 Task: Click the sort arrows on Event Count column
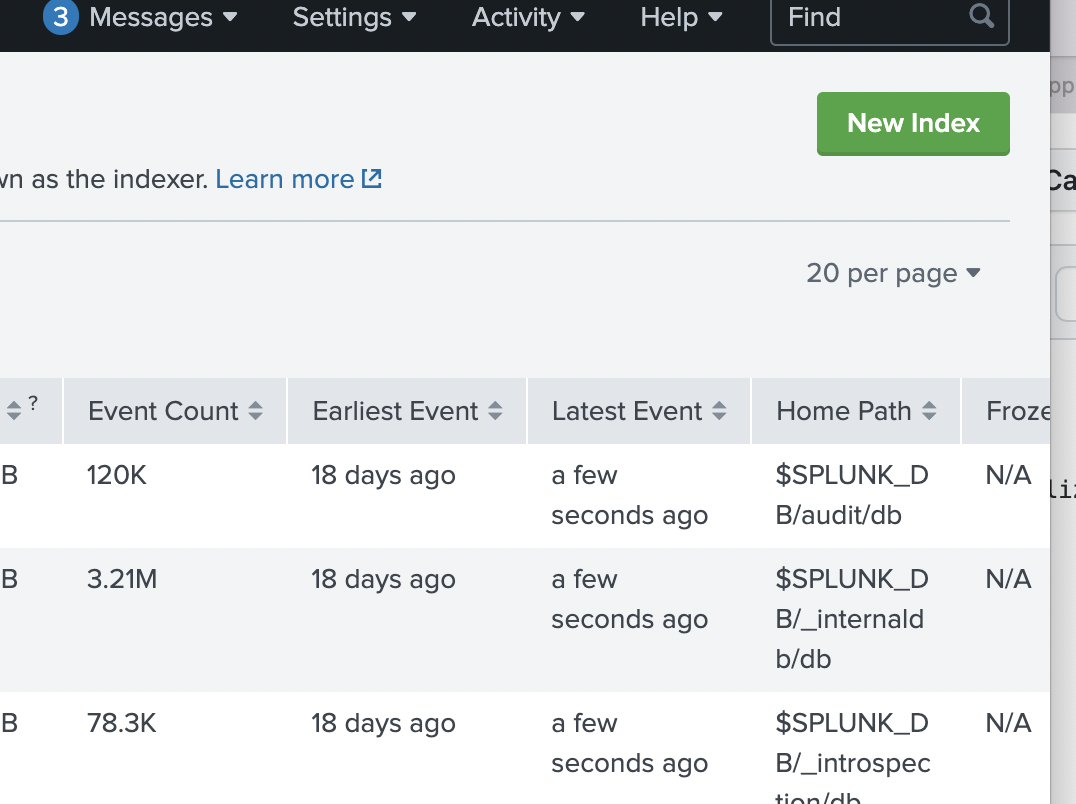(255, 410)
